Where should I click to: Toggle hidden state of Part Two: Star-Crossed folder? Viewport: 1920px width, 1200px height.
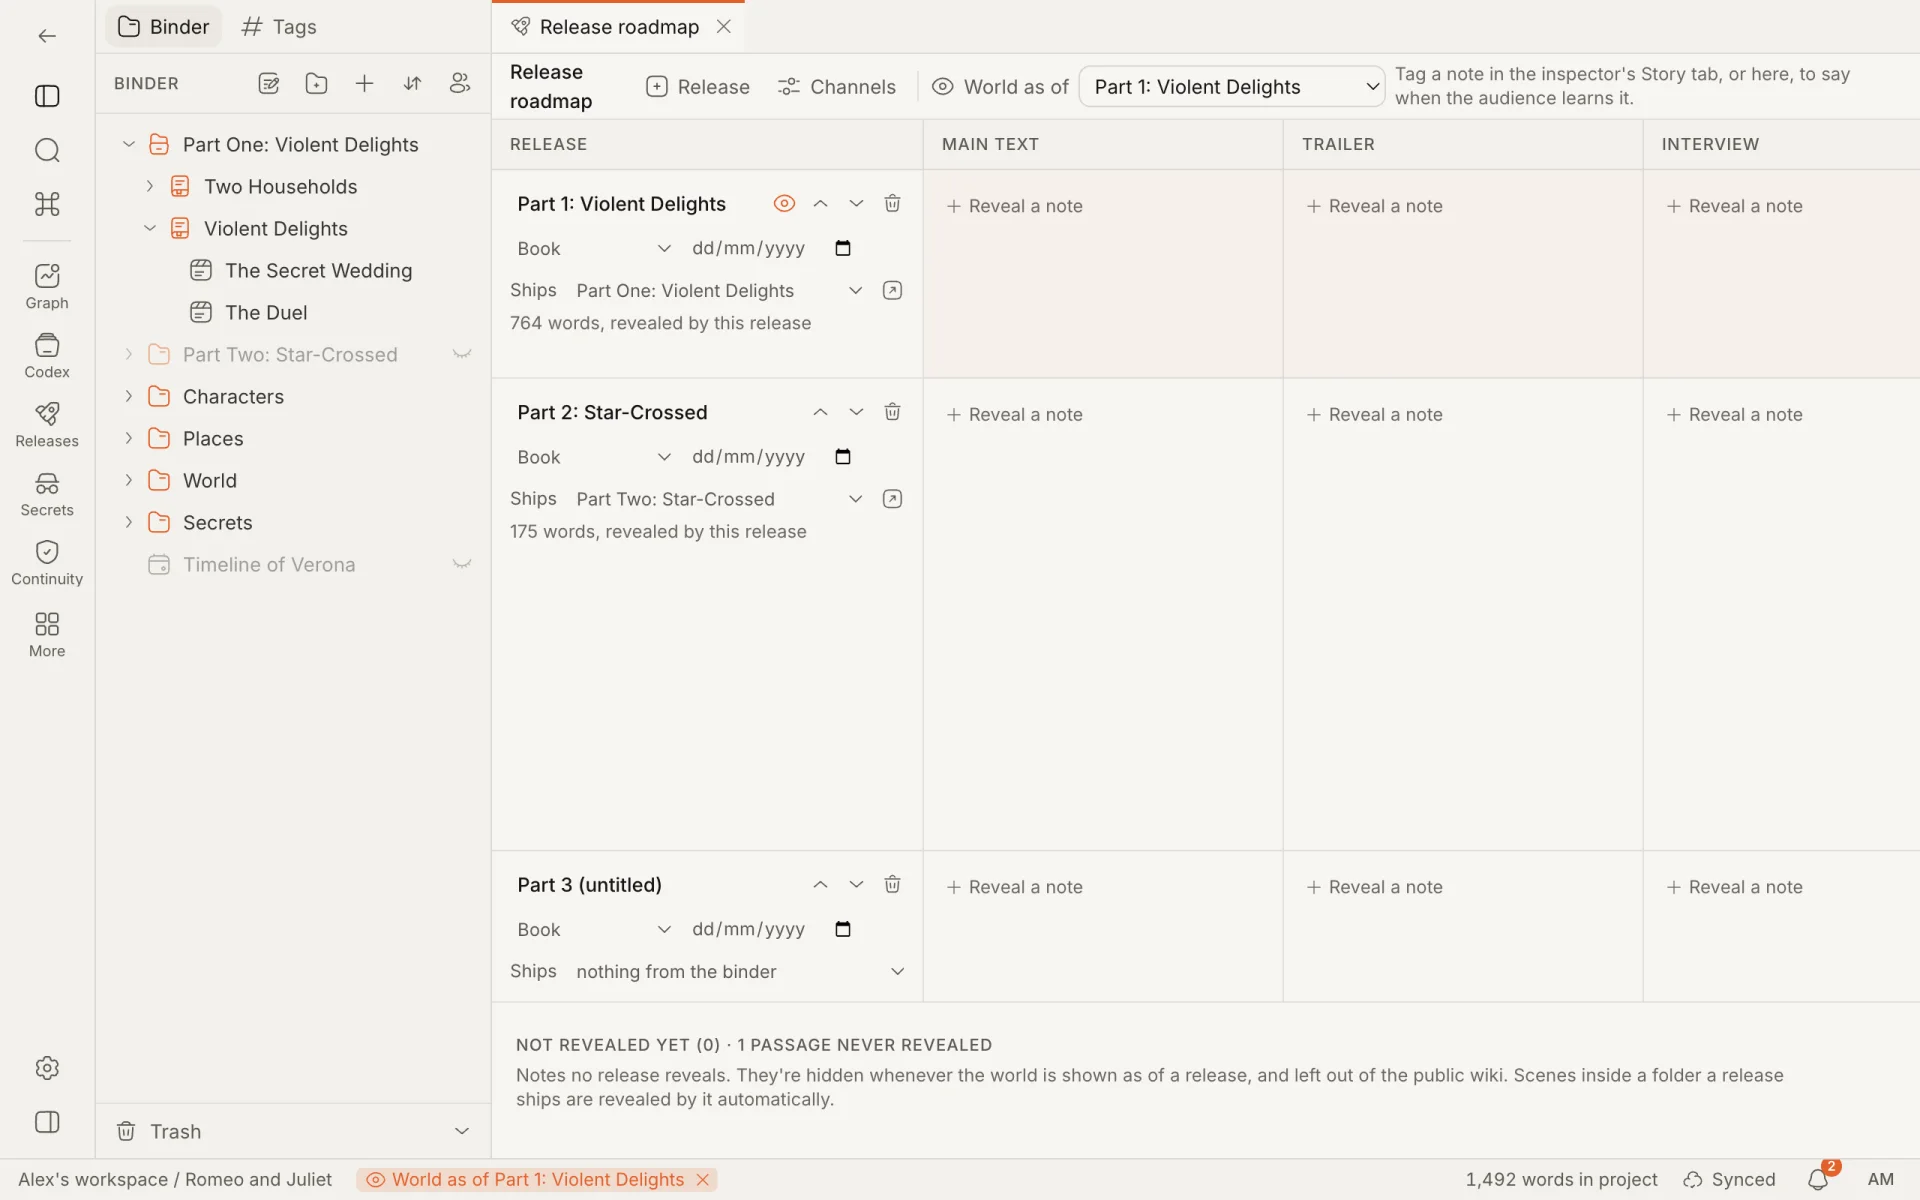[x=462, y=354]
